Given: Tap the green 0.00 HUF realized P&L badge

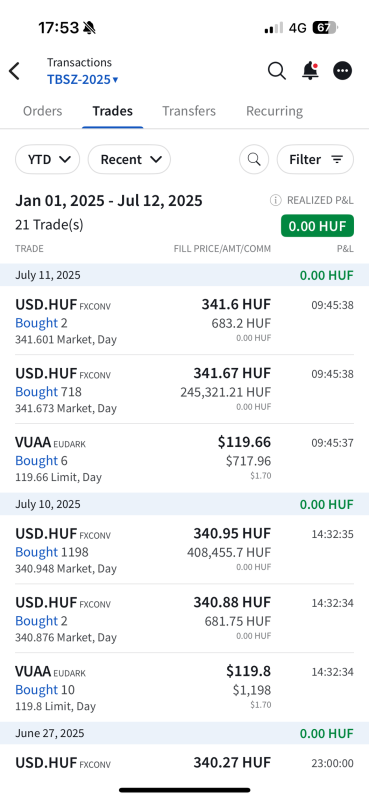Looking at the screenshot, I should (x=317, y=226).
